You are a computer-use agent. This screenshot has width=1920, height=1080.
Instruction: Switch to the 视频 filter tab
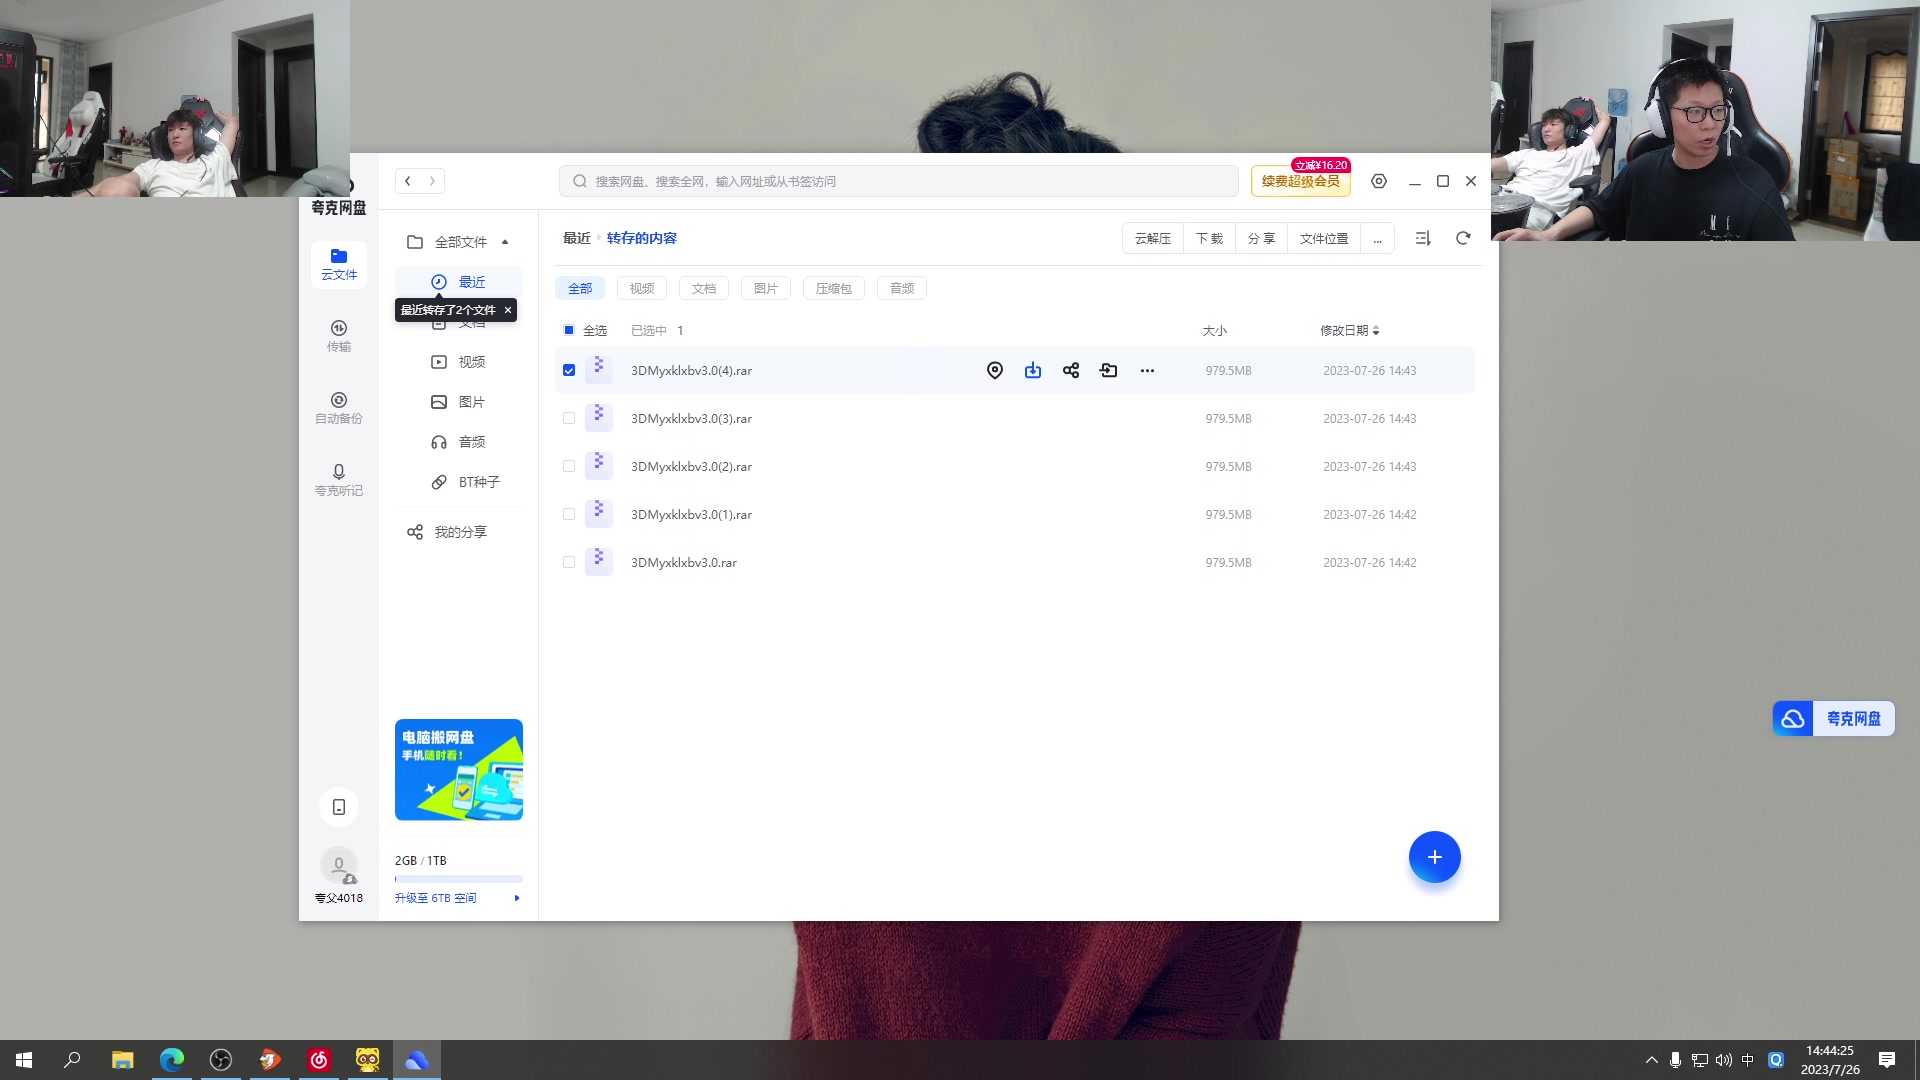point(642,288)
